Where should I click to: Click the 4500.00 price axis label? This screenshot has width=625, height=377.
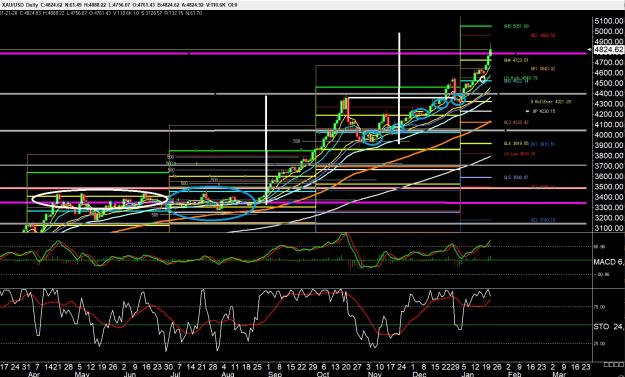click(x=608, y=83)
